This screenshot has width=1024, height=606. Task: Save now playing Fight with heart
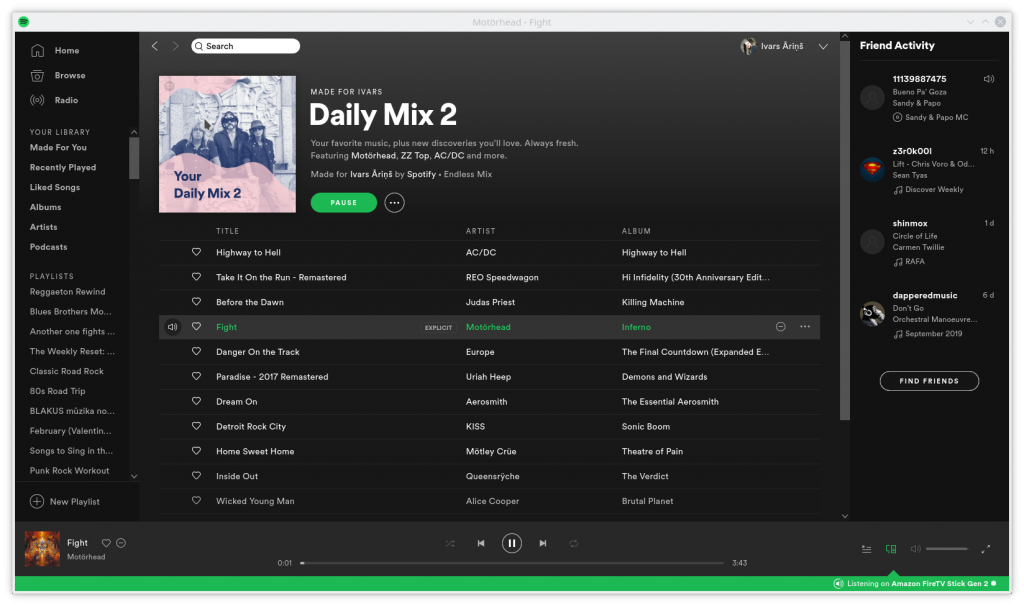pyautogui.click(x=106, y=543)
